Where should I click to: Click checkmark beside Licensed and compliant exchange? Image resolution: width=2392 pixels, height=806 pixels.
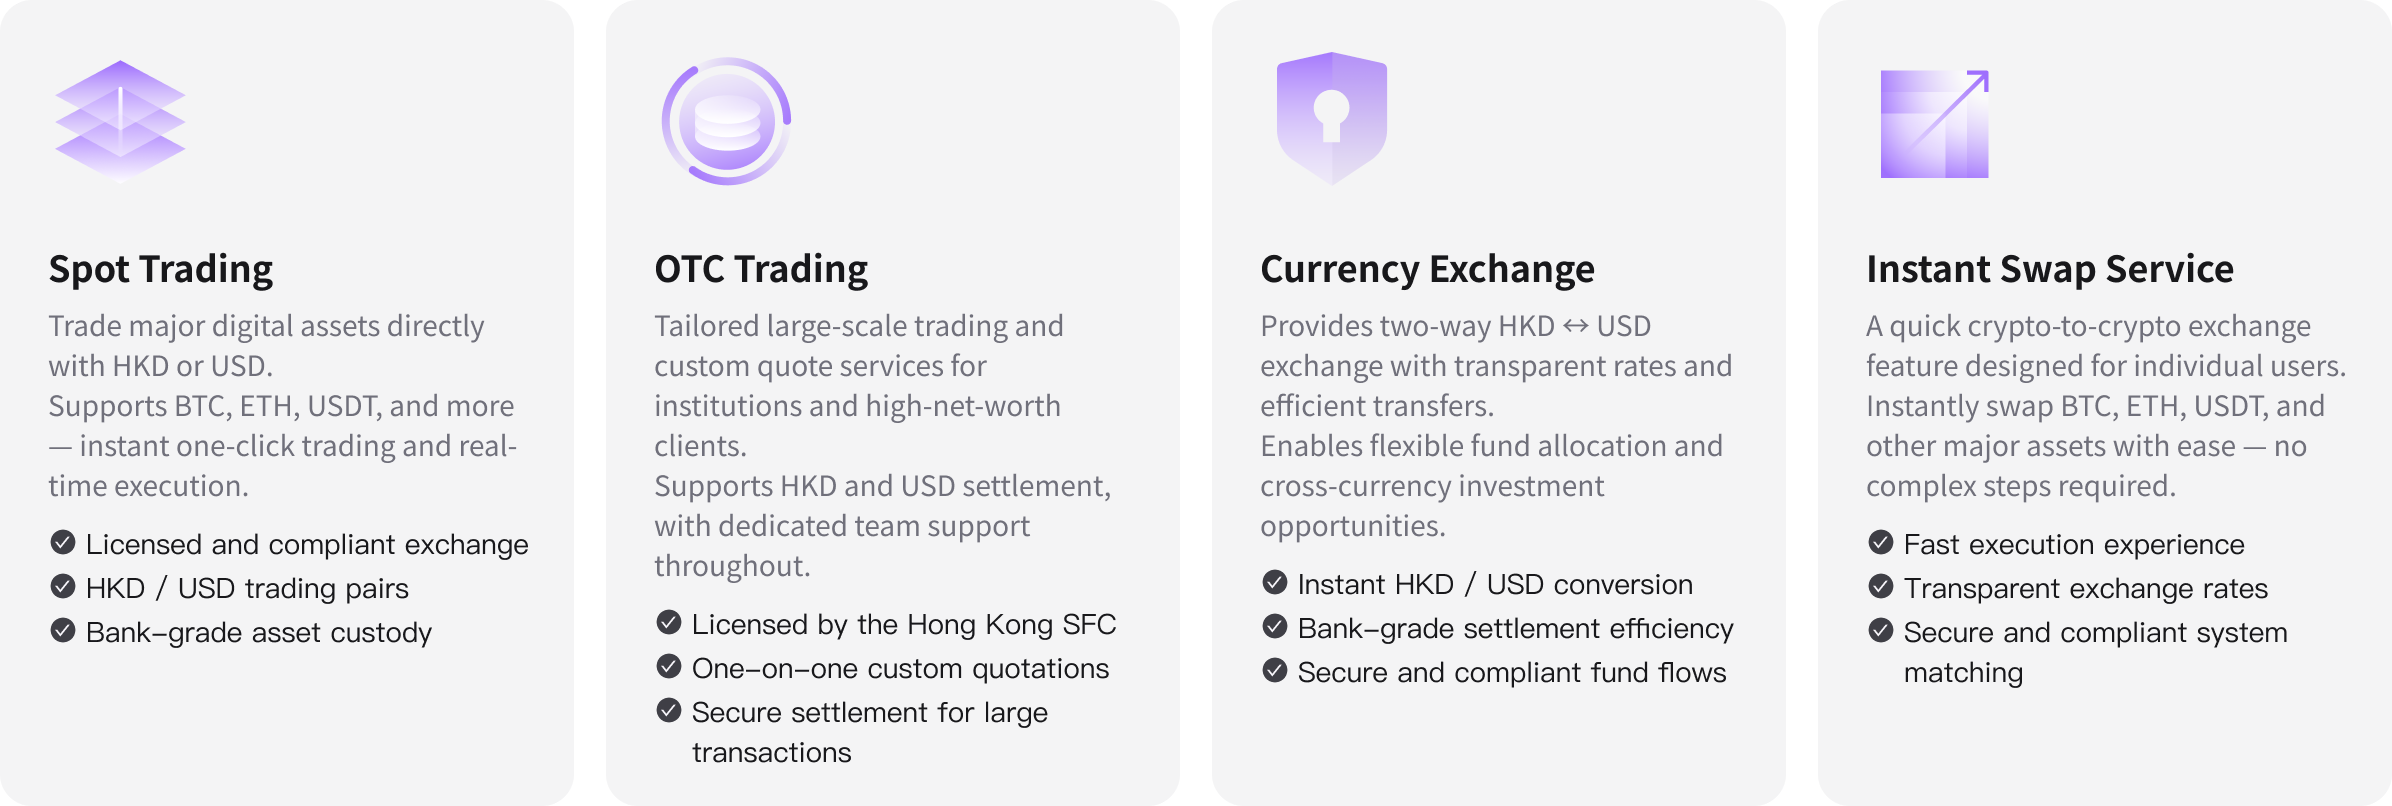[x=63, y=543]
